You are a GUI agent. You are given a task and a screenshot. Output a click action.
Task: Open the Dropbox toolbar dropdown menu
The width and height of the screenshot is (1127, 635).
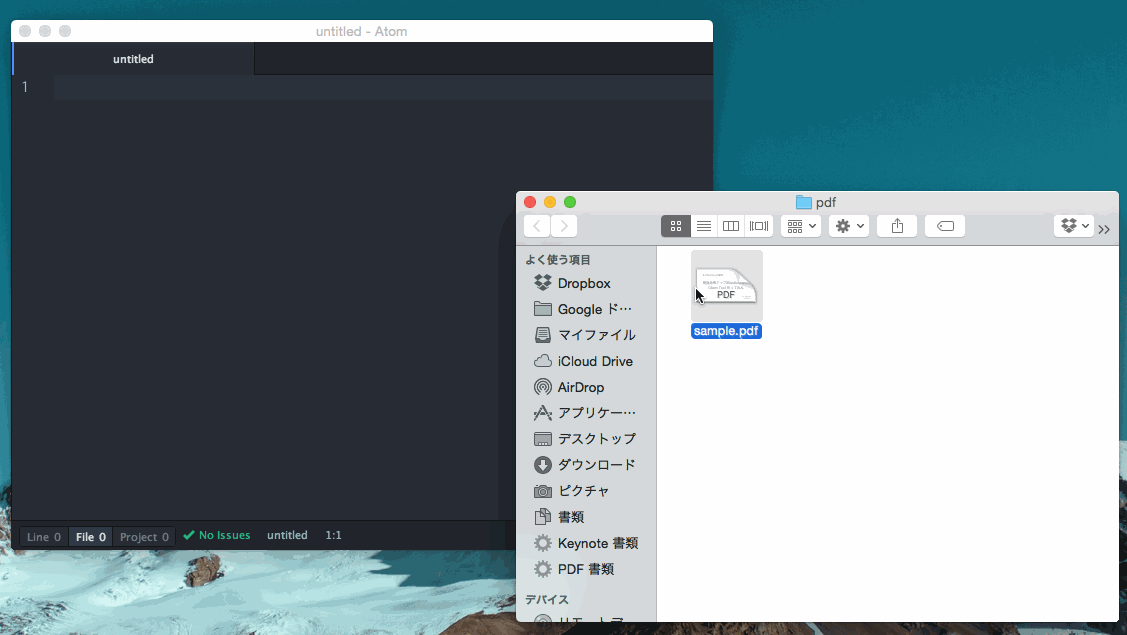click(x=1073, y=225)
